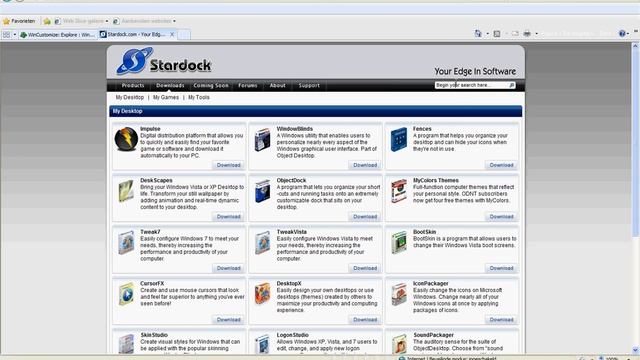Click the DesktopX box icon

(x=262, y=294)
